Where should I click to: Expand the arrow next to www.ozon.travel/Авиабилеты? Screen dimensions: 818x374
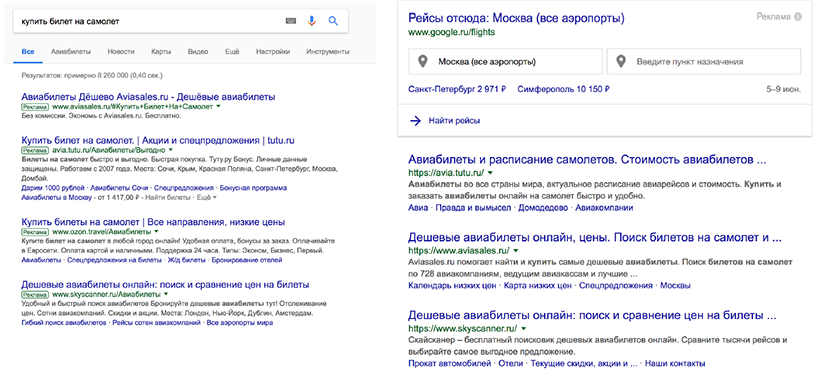pyautogui.click(x=156, y=232)
